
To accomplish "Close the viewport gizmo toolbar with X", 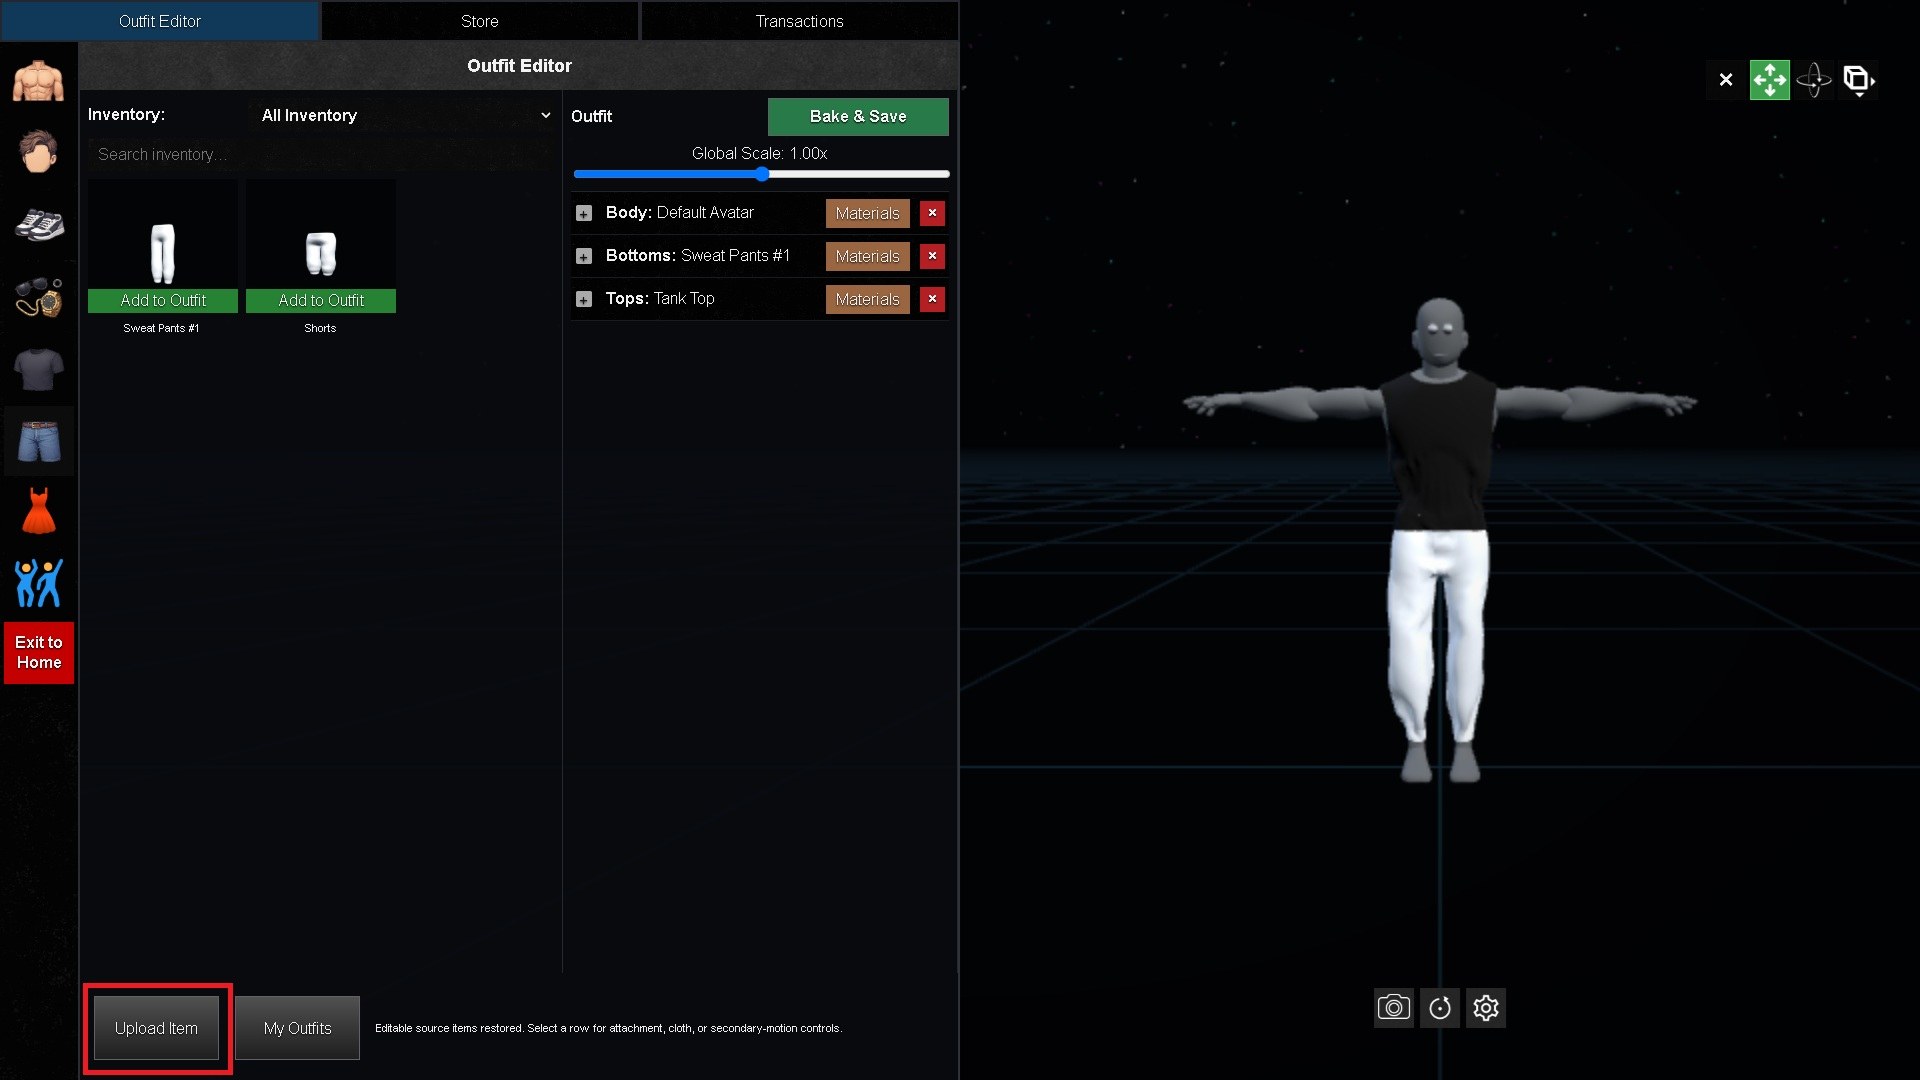I will click(x=1725, y=80).
